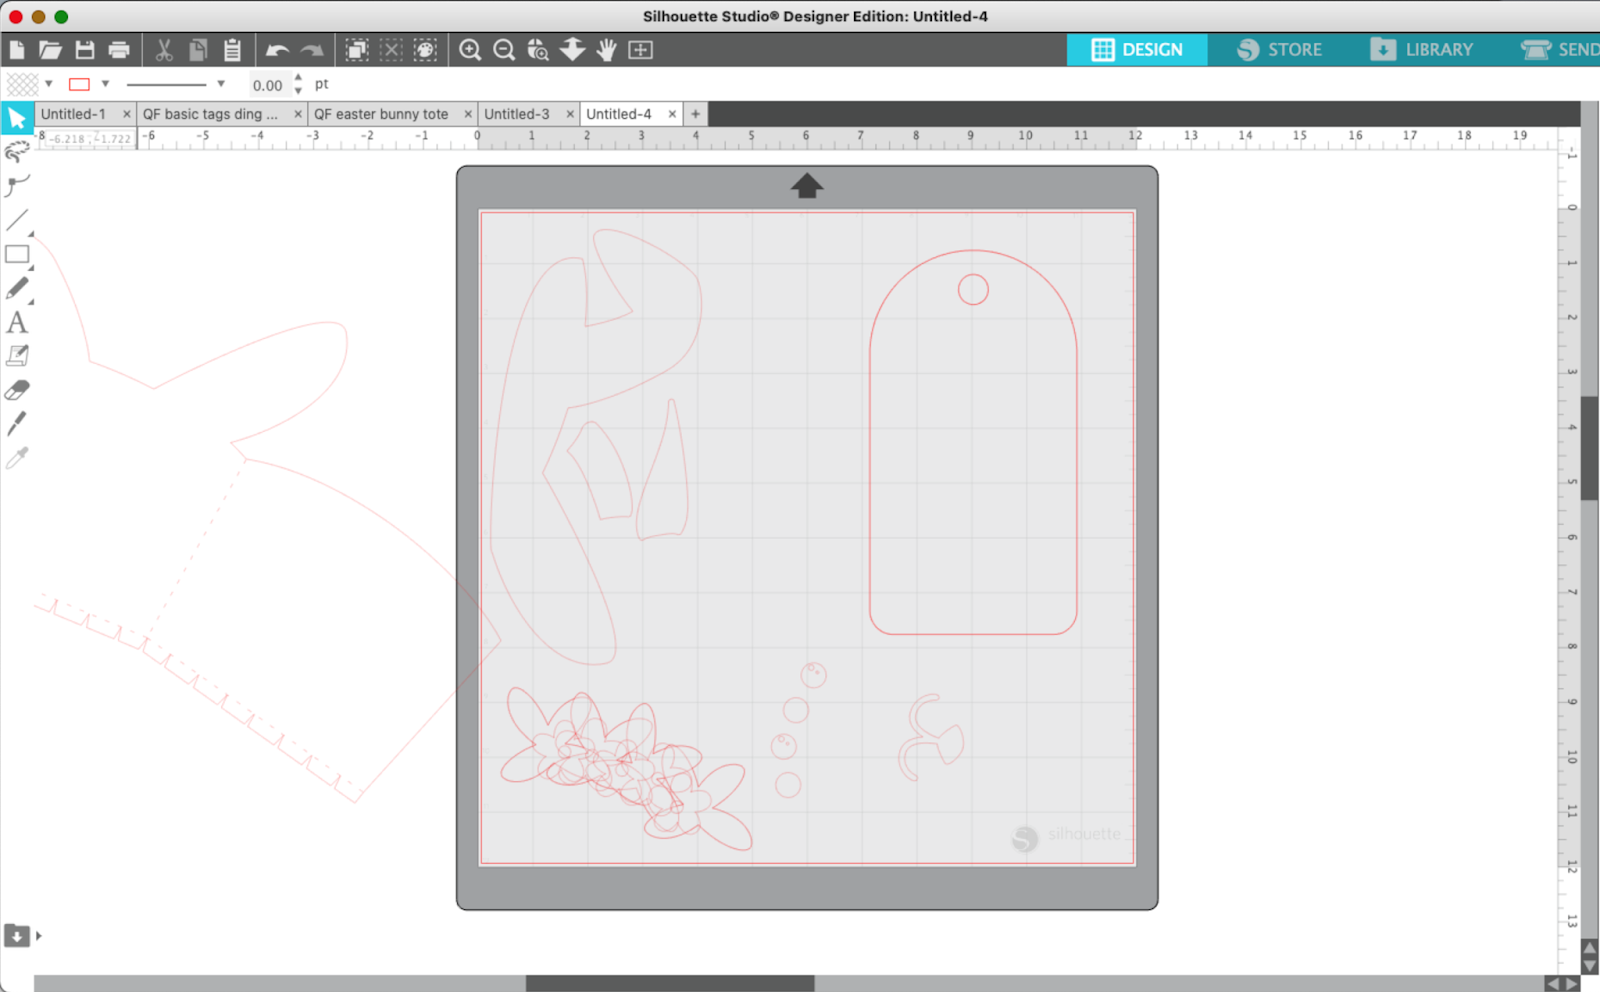This screenshot has width=1600, height=992.
Task: Close the Untitled-3 tab
Action: point(570,114)
